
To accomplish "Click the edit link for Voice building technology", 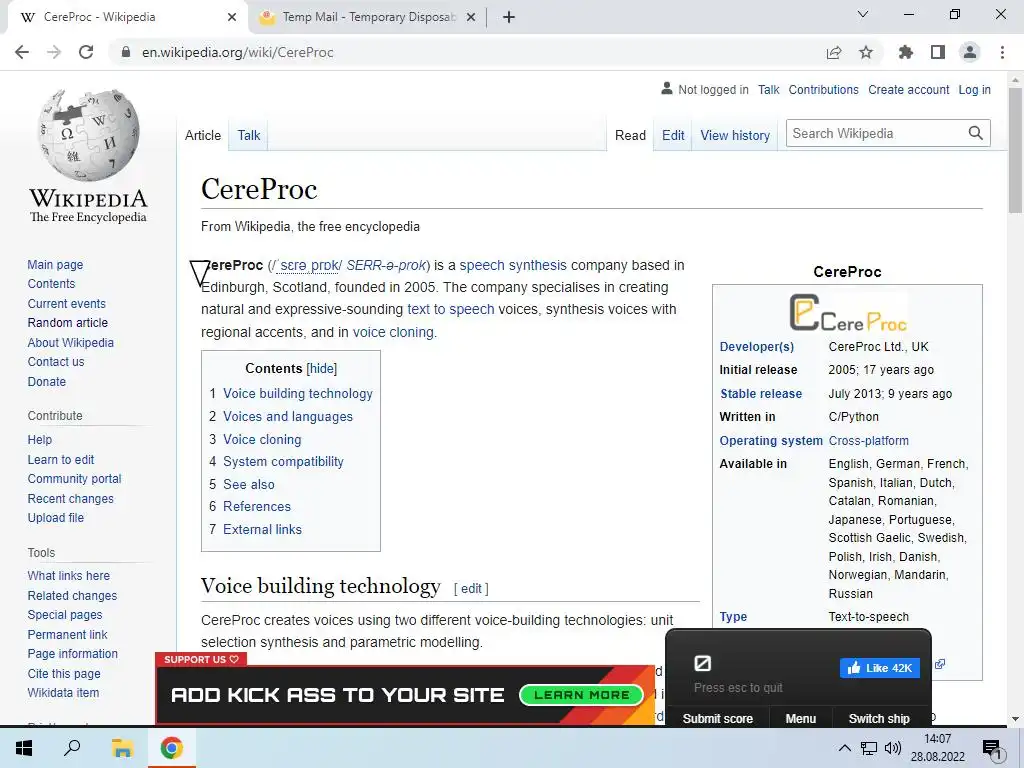I will tap(472, 588).
